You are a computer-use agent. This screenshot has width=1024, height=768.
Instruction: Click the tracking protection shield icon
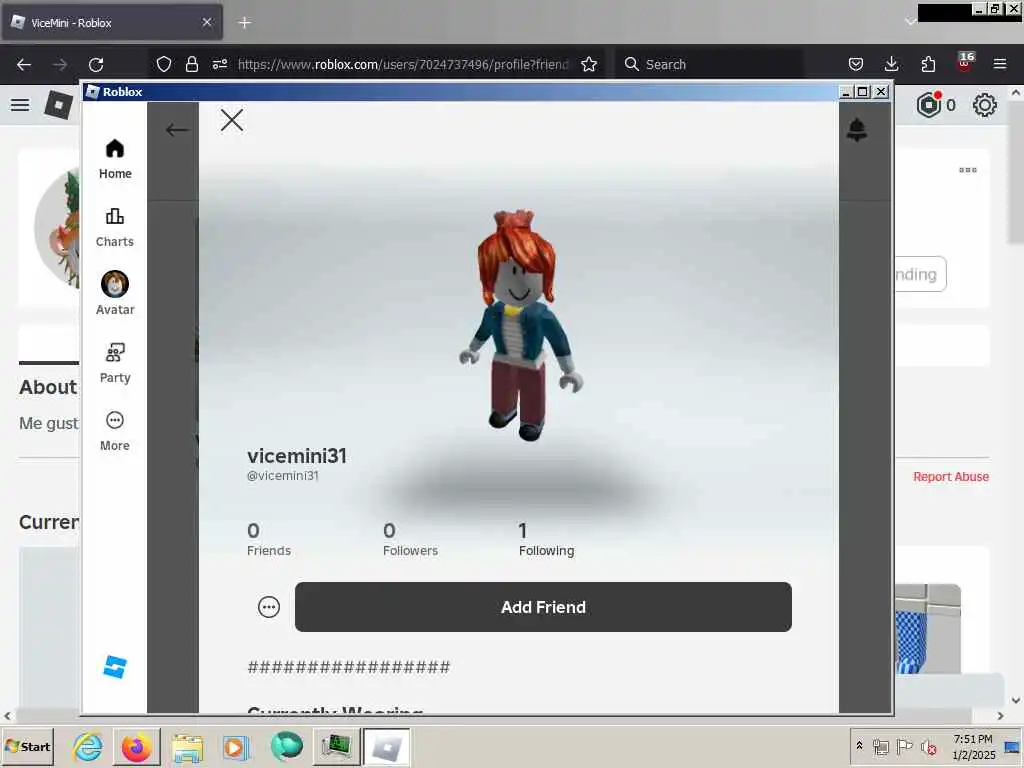[x=164, y=64]
